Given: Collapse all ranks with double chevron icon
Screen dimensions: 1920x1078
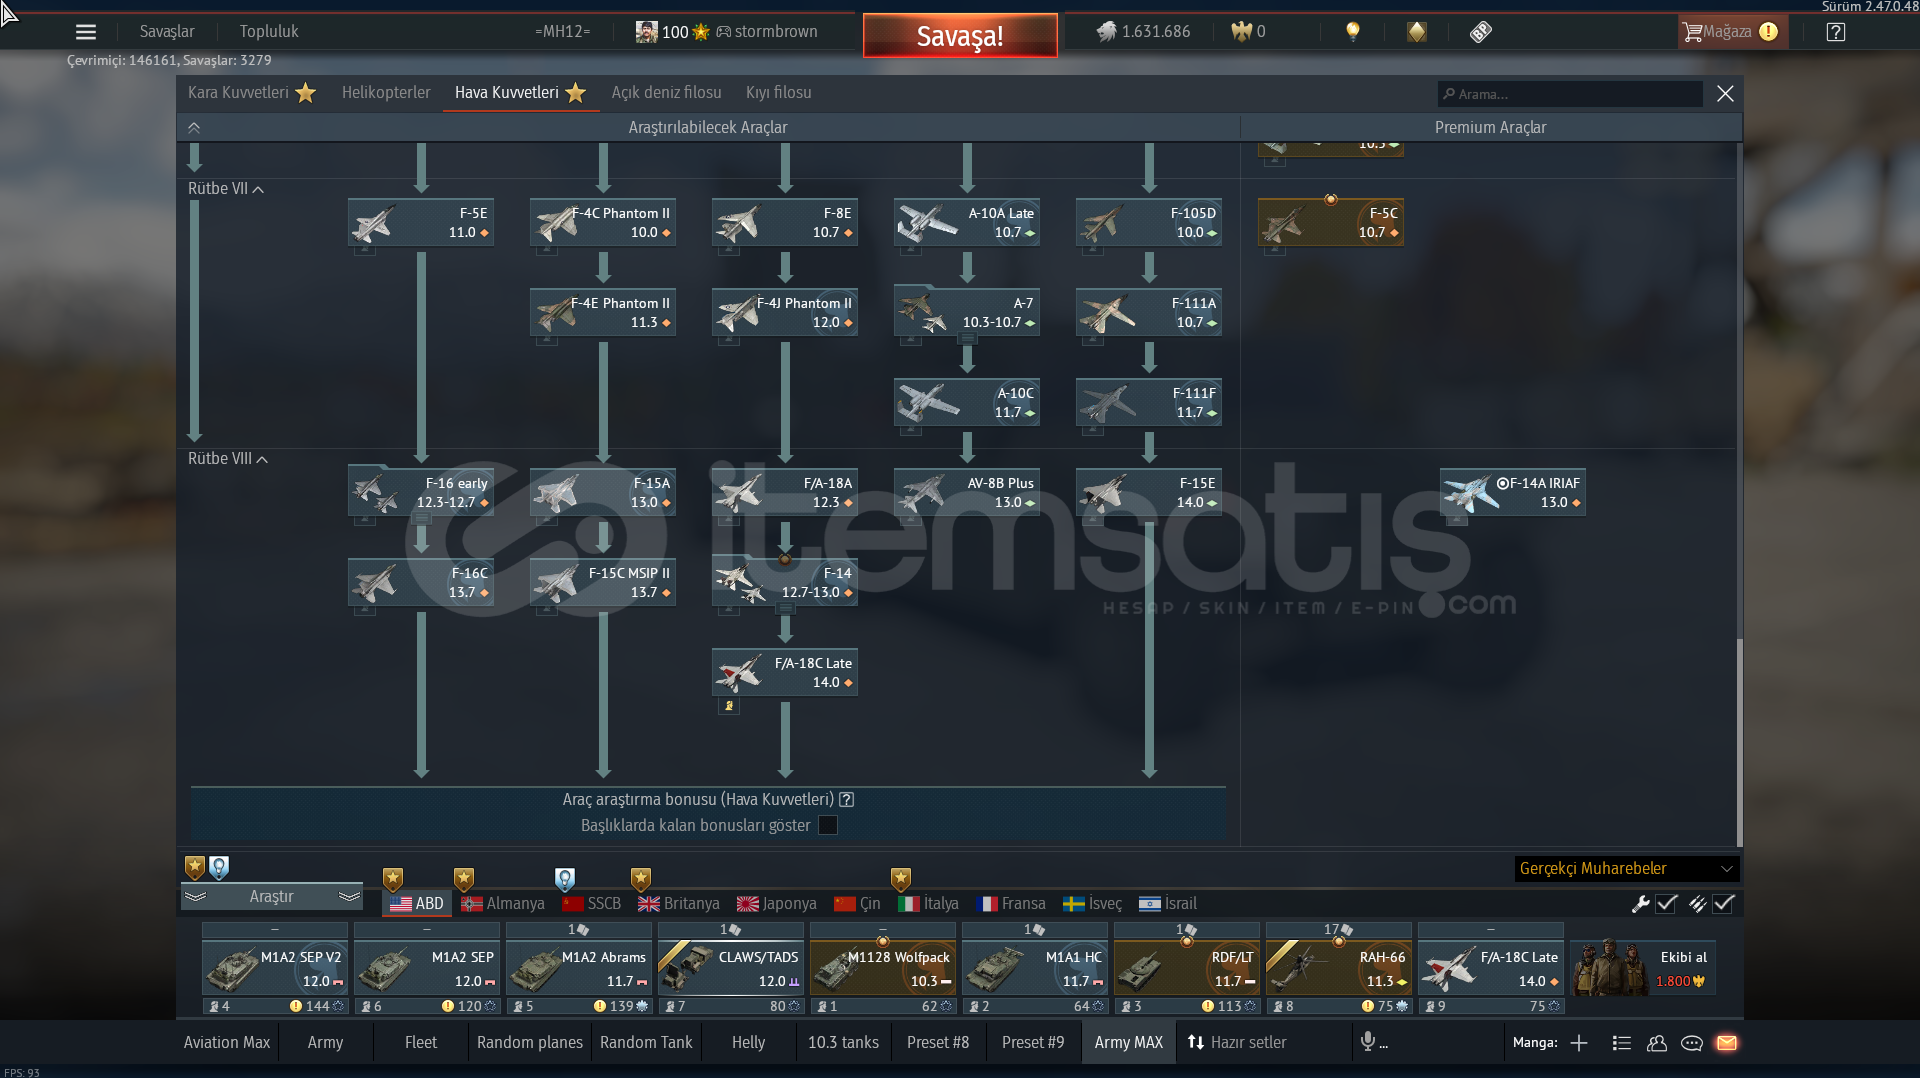Looking at the screenshot, I should pyautogui.click(x=194, y=128).
